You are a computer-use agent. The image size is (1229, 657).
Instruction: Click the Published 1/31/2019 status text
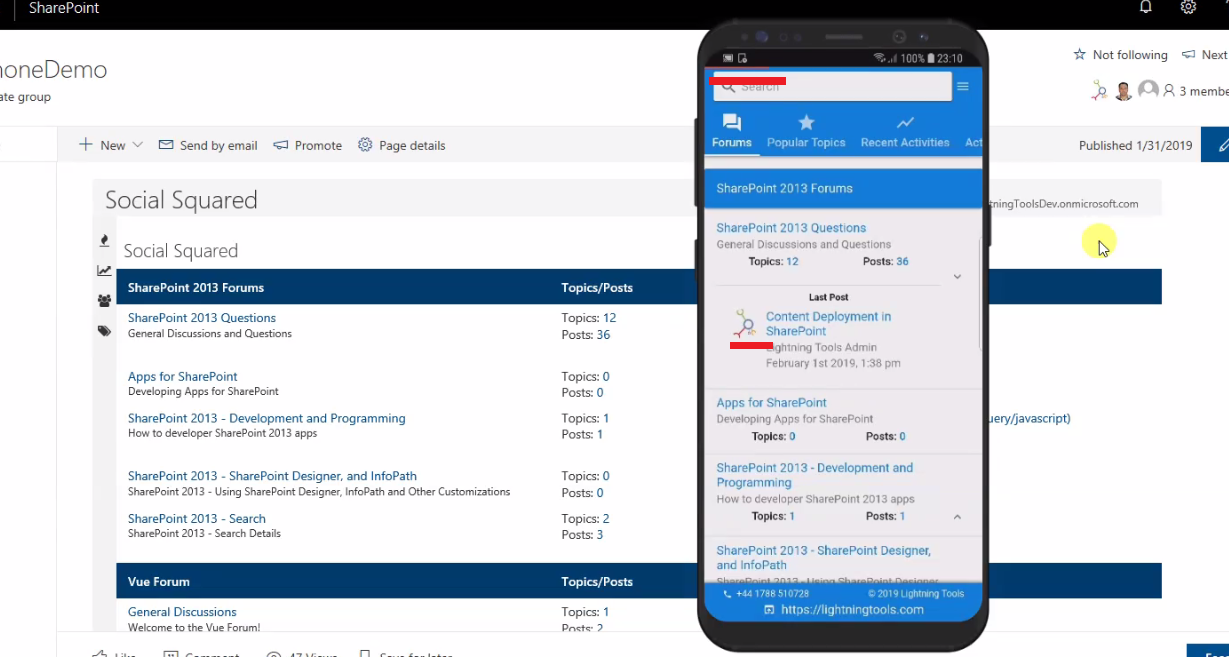click(x=1135, y=145)
